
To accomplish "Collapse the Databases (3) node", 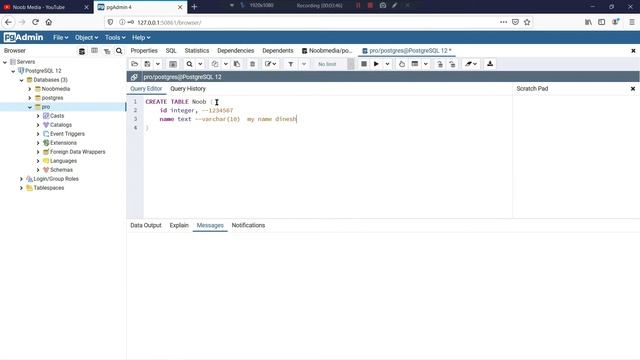I will [22, 80].
